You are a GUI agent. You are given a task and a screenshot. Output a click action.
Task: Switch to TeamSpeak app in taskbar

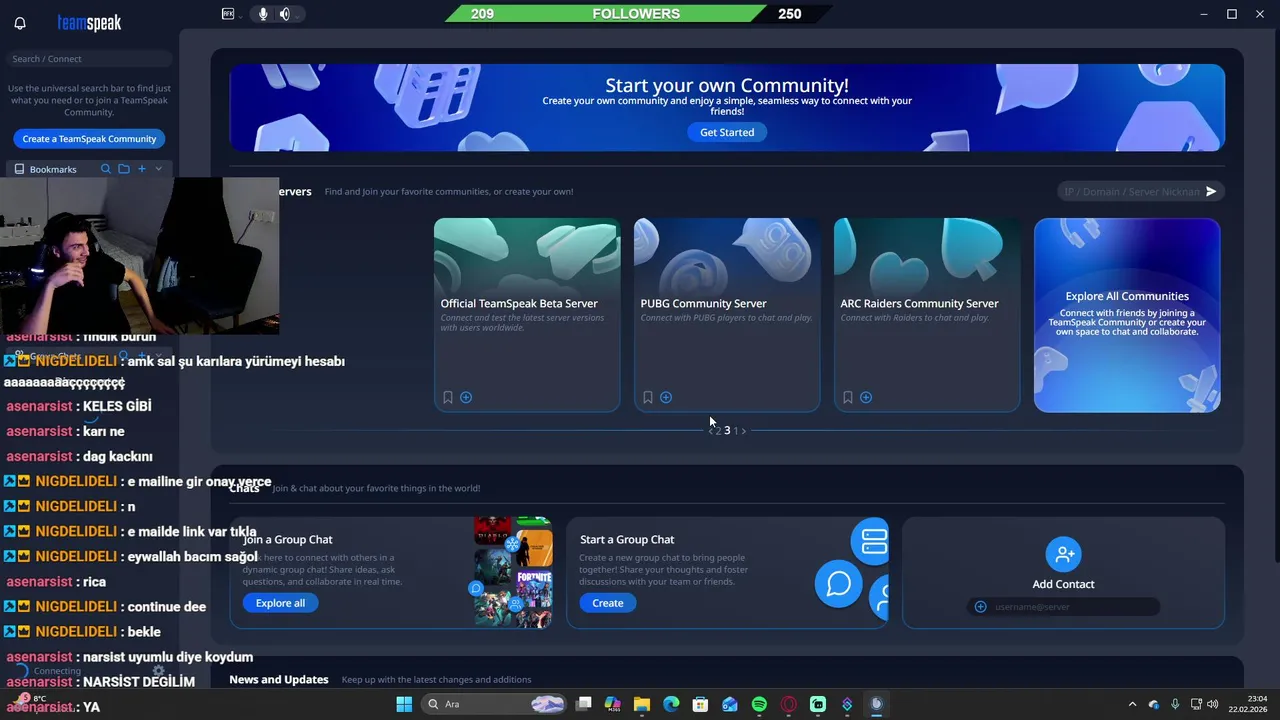[x=876, y=704]
